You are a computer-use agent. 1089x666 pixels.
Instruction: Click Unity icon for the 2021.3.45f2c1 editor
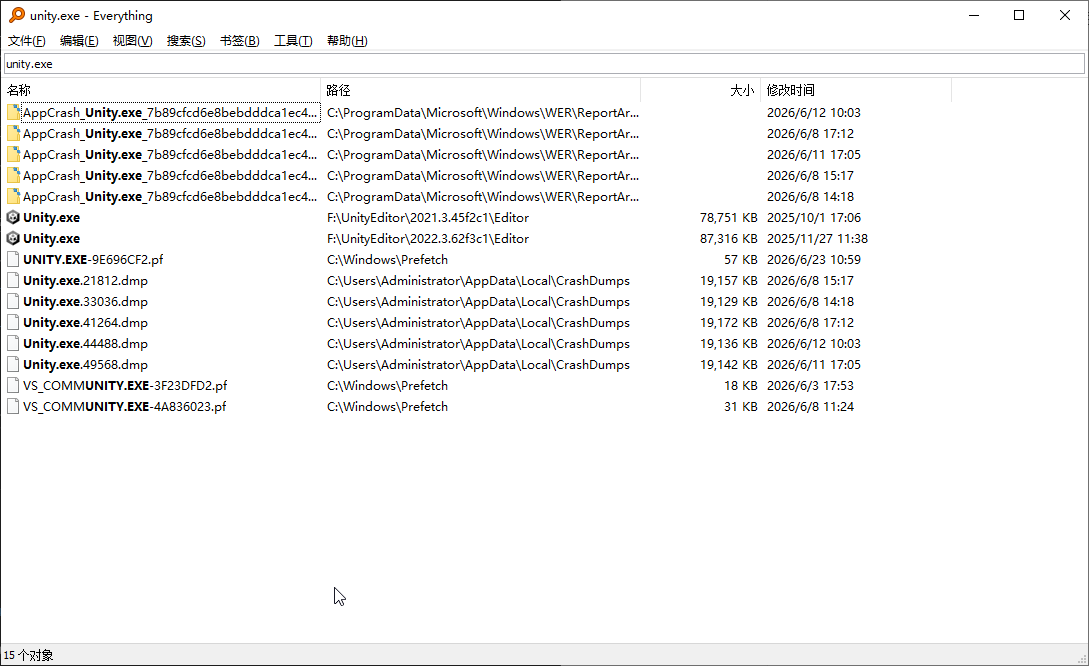[x=13, y=217]
